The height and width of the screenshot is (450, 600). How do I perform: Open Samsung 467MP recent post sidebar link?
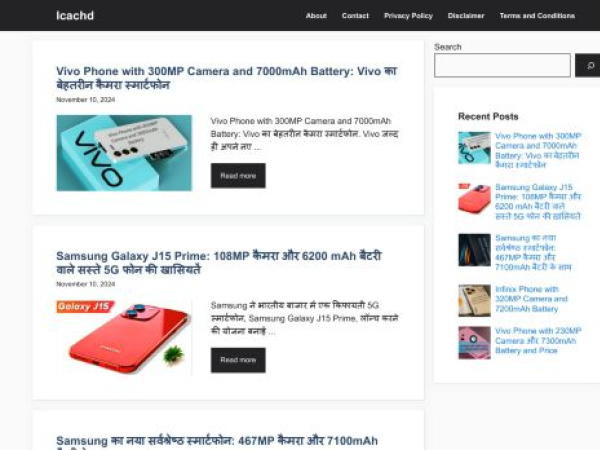point(533,253)
